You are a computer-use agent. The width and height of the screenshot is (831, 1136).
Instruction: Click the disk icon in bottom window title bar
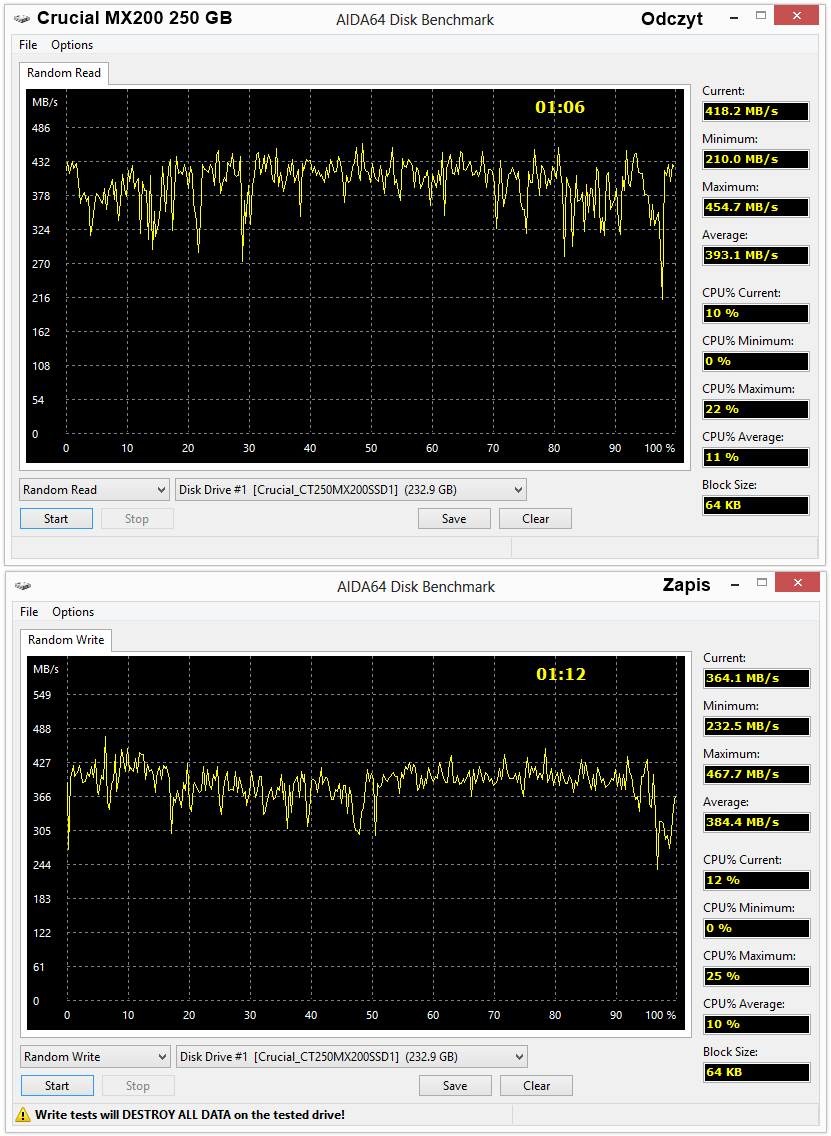(x=22, y=585)
